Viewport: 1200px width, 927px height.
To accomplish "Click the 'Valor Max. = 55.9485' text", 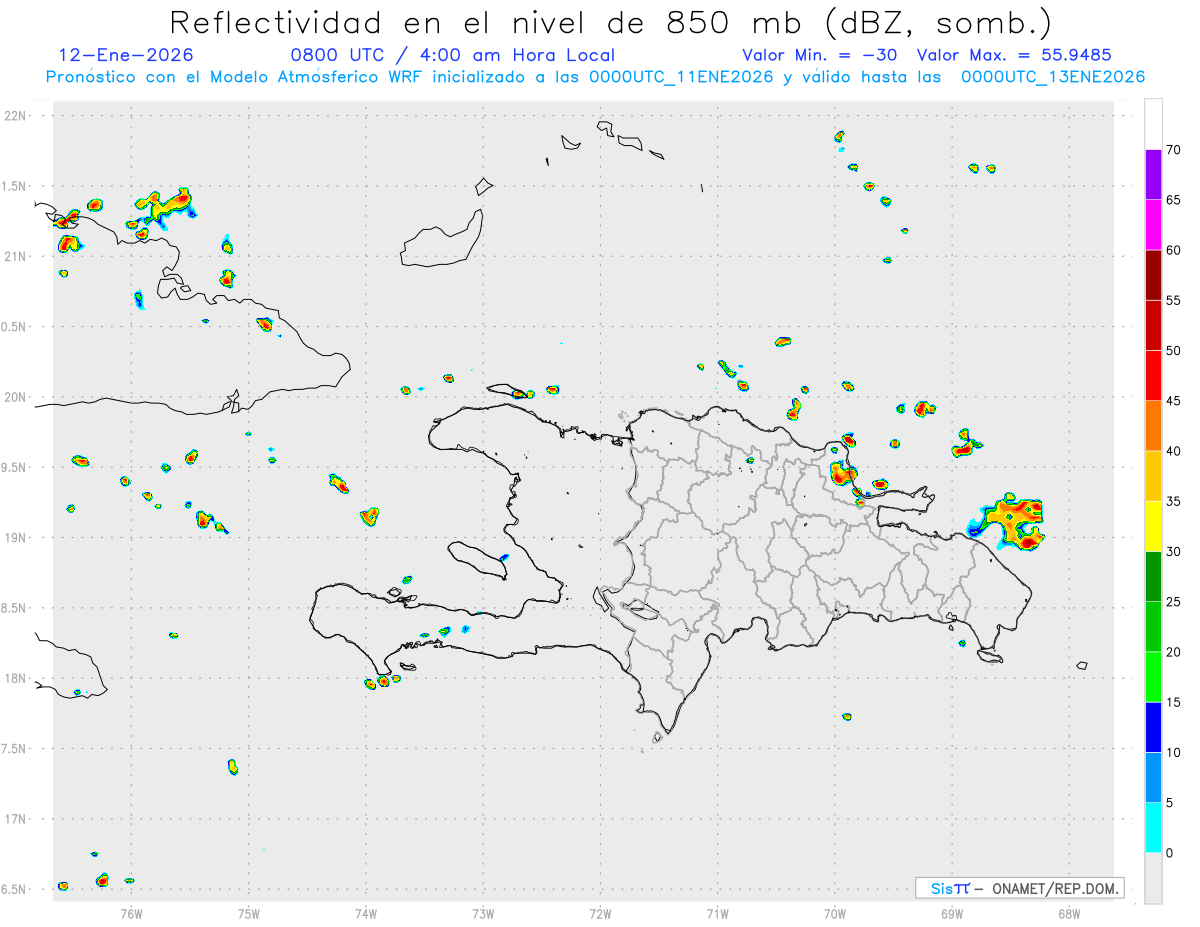I will click(1014, 55).
